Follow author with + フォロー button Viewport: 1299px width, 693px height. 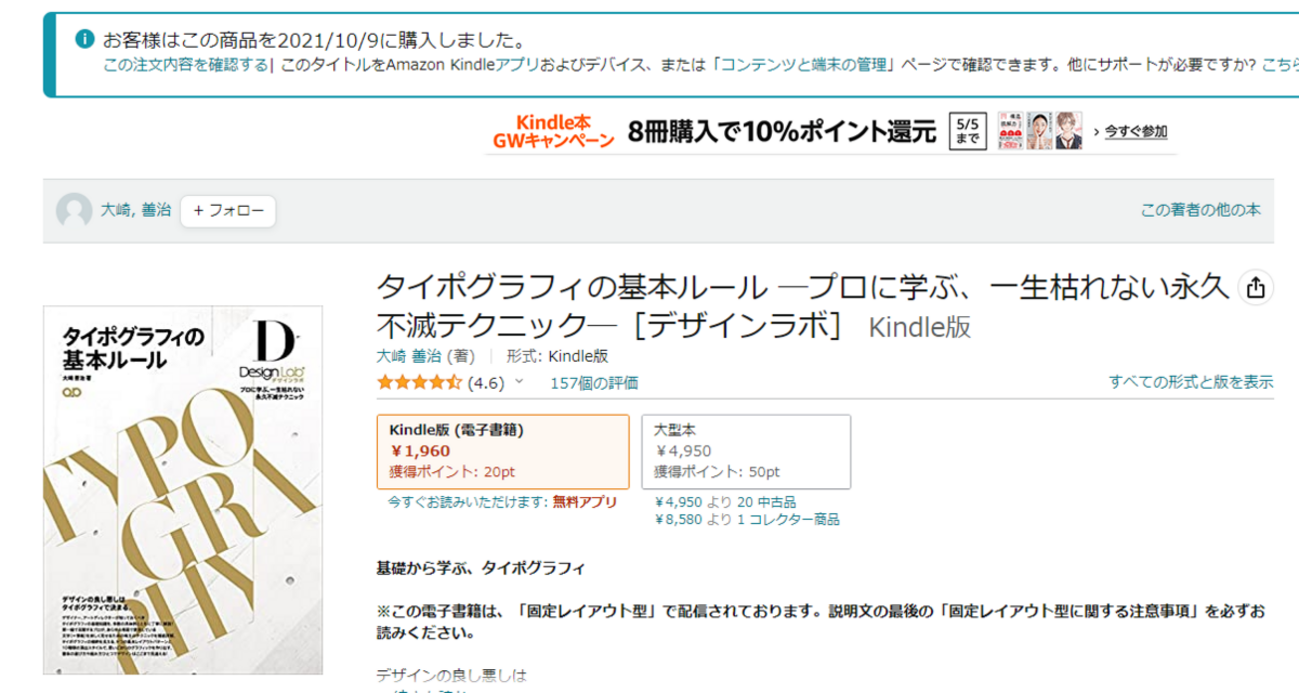(x=228, y=211)
